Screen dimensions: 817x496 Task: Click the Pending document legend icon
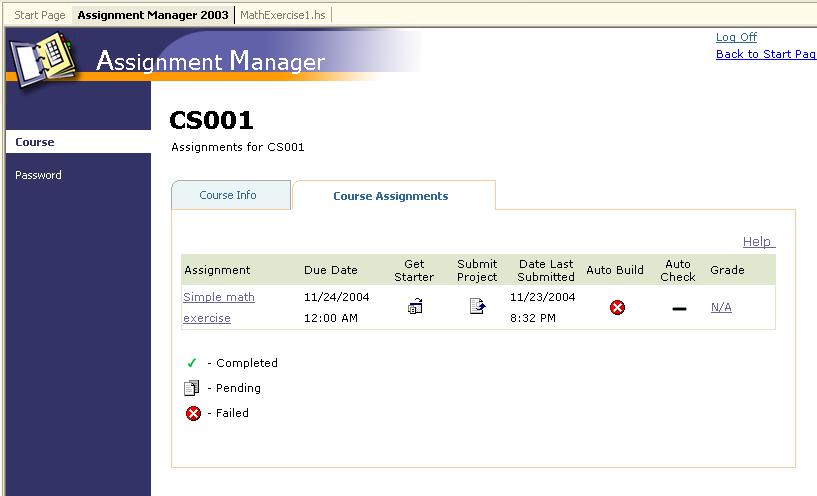click(192, 388)
